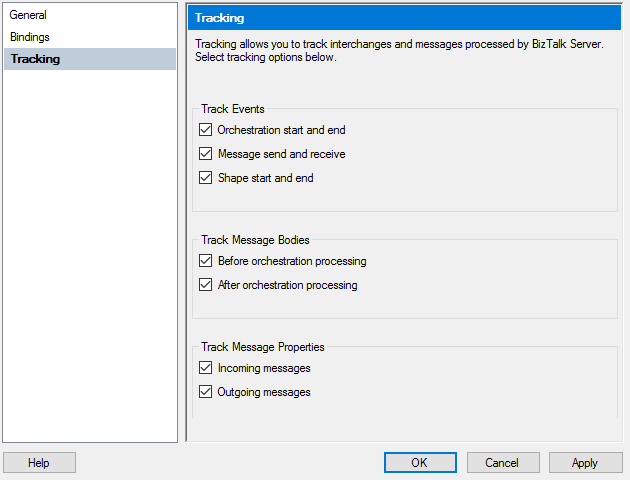Select General in the left navigation list
The image size is (630, 480).
(x=28, y=15)
